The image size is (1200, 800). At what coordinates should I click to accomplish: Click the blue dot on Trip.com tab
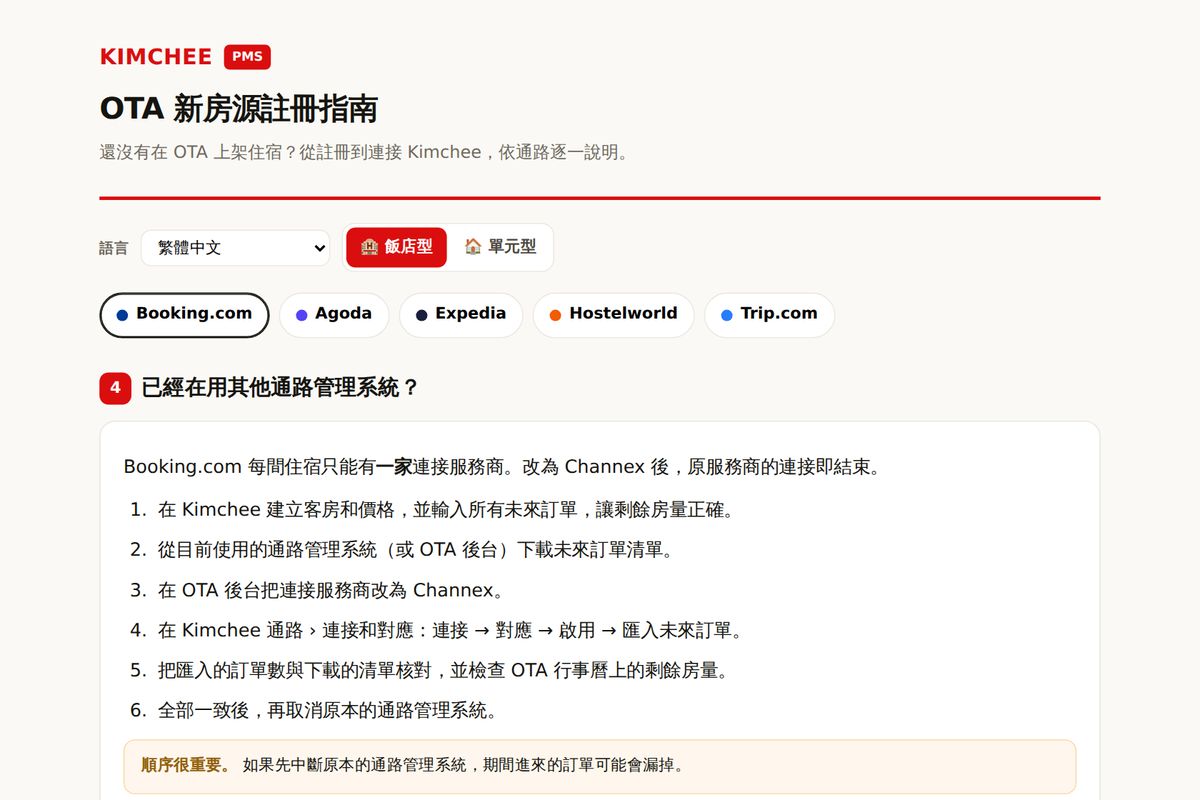[x=726, y=315]
